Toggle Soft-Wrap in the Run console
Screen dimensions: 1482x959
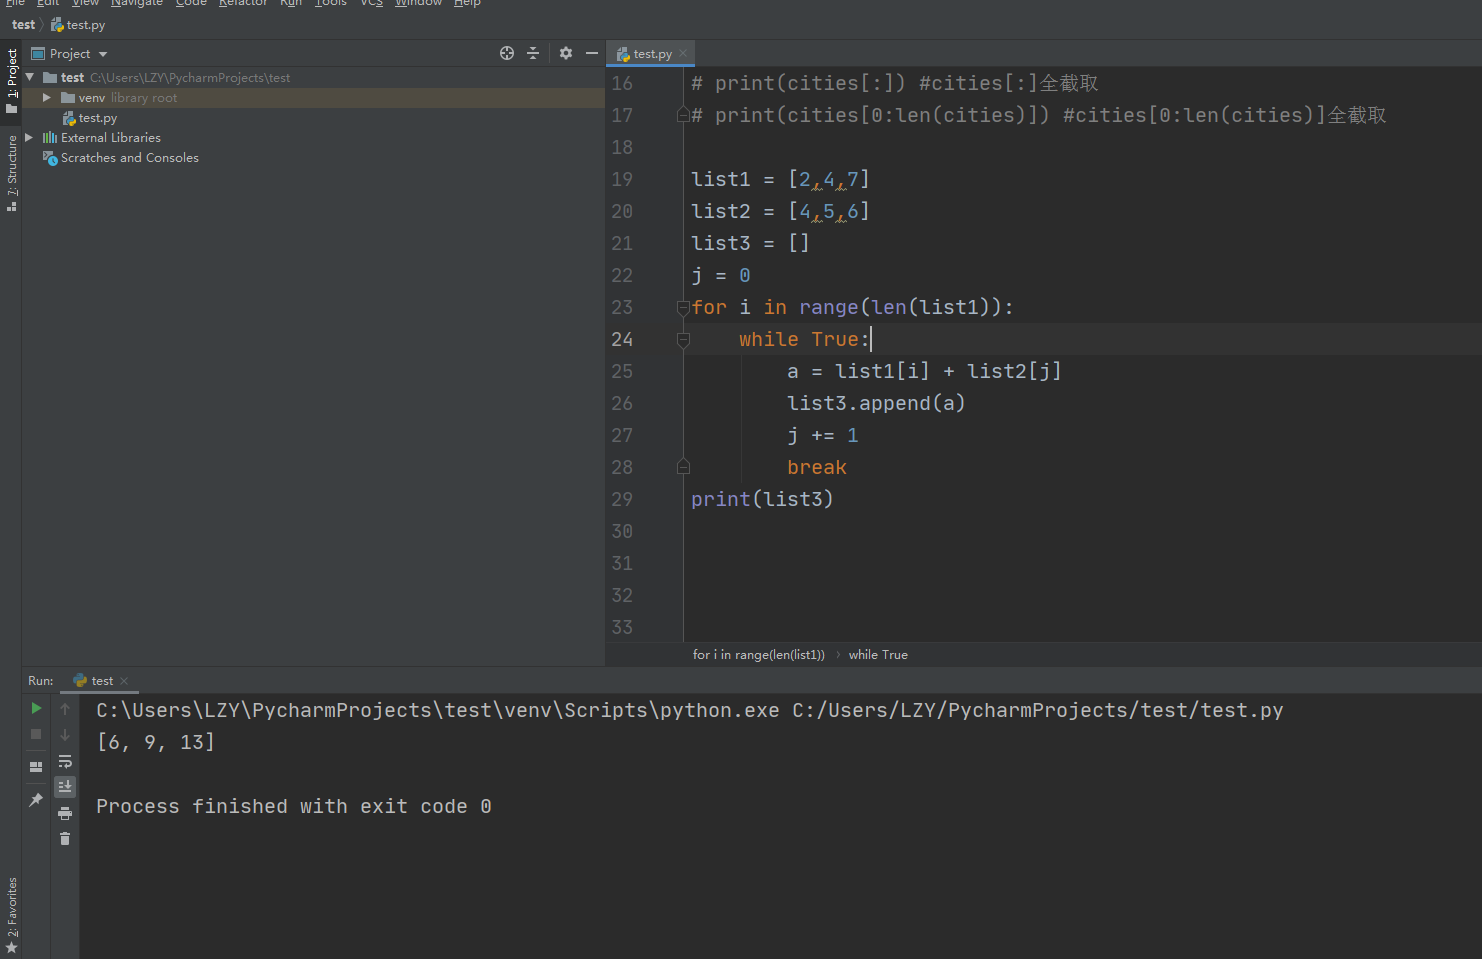click(65, 761)
